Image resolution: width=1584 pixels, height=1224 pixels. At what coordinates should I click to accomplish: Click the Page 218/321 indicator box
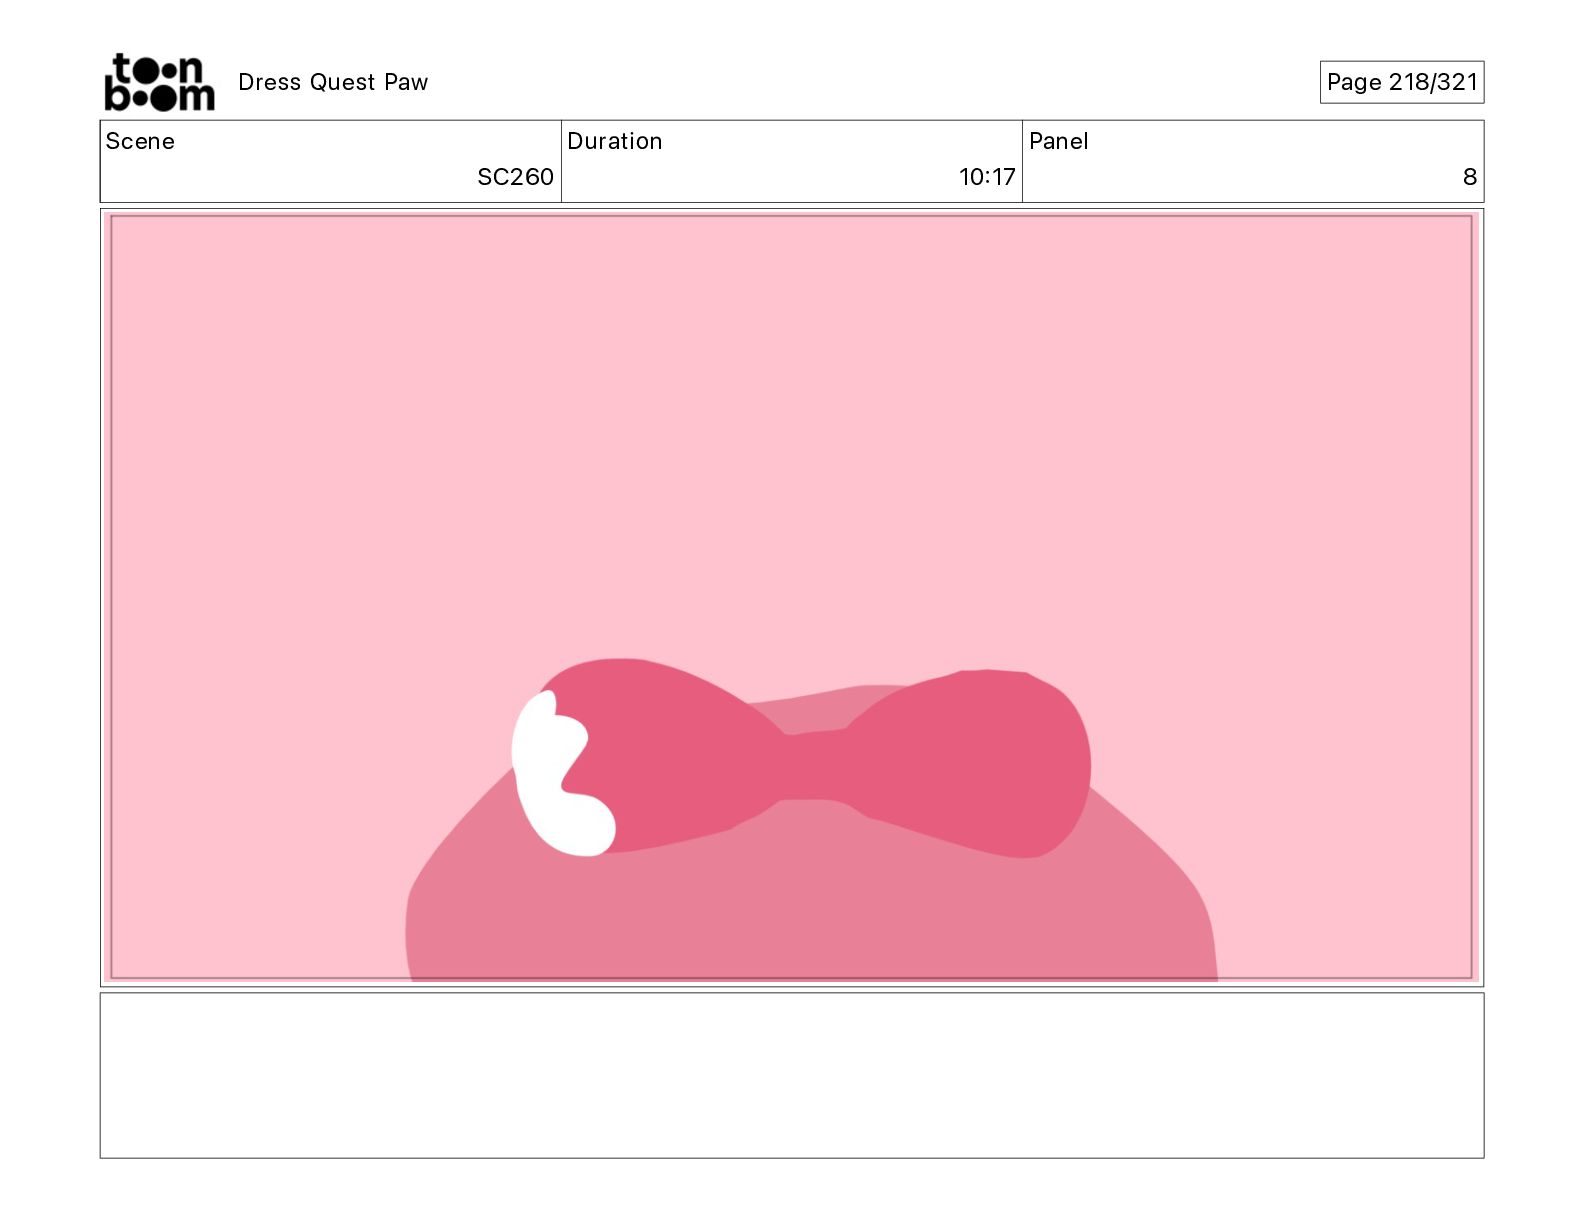(1401, 82)
